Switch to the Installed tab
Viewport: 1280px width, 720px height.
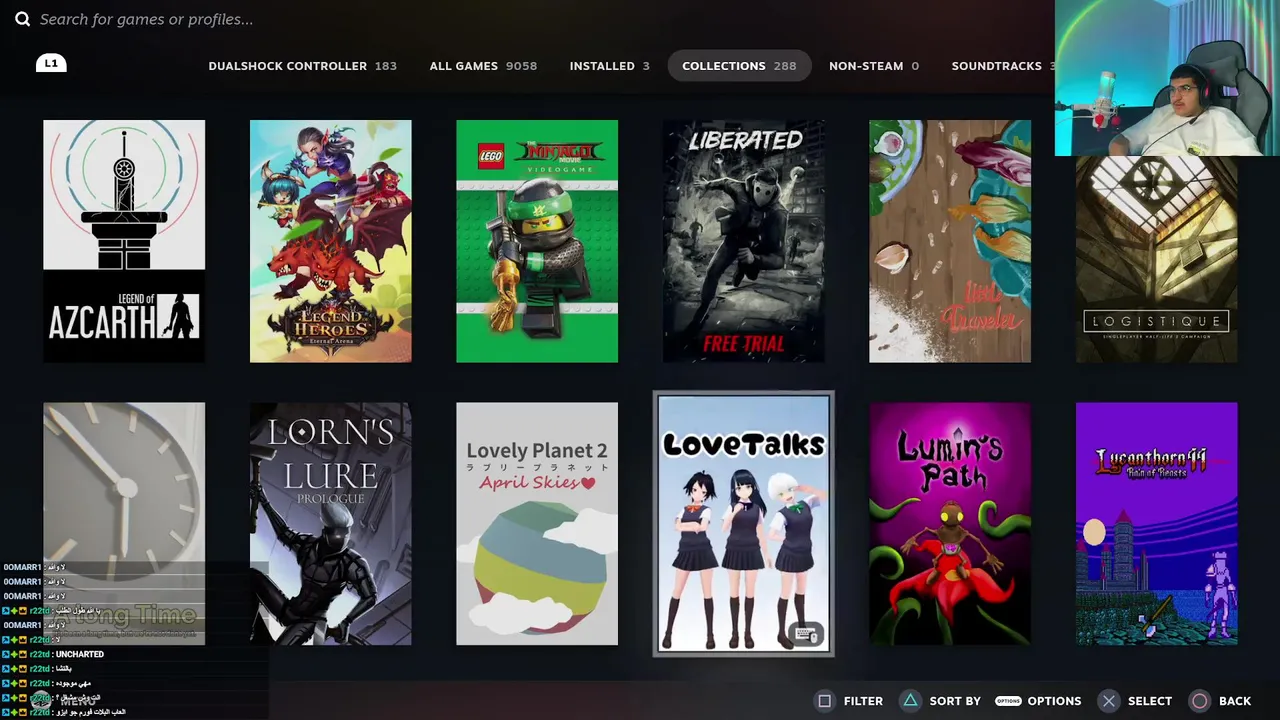(x=609, y=66)
